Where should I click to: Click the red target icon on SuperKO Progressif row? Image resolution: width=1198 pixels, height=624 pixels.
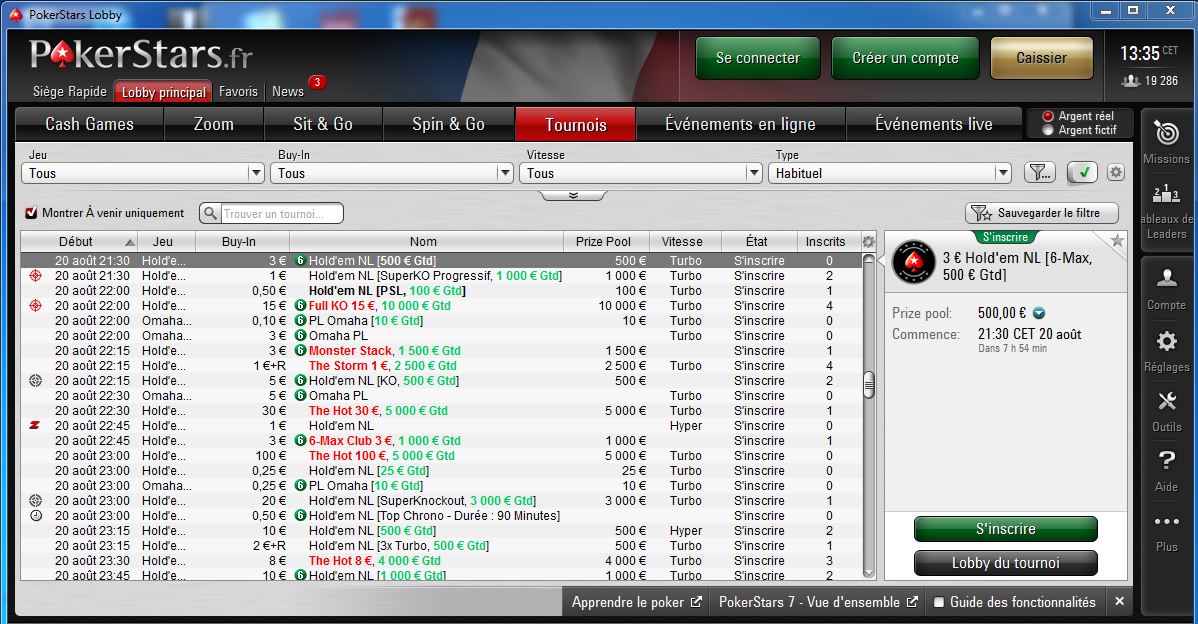point(35,276)
